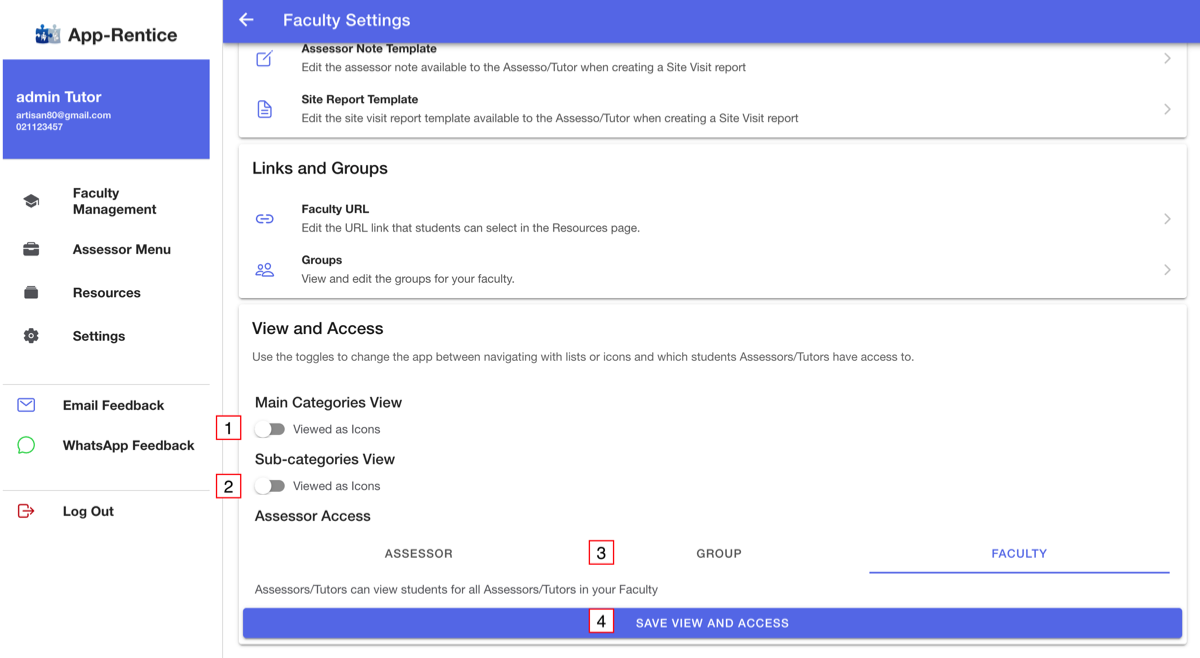Click the Site Report Template document icon
1200x658 pixels.
click(265, 109)
